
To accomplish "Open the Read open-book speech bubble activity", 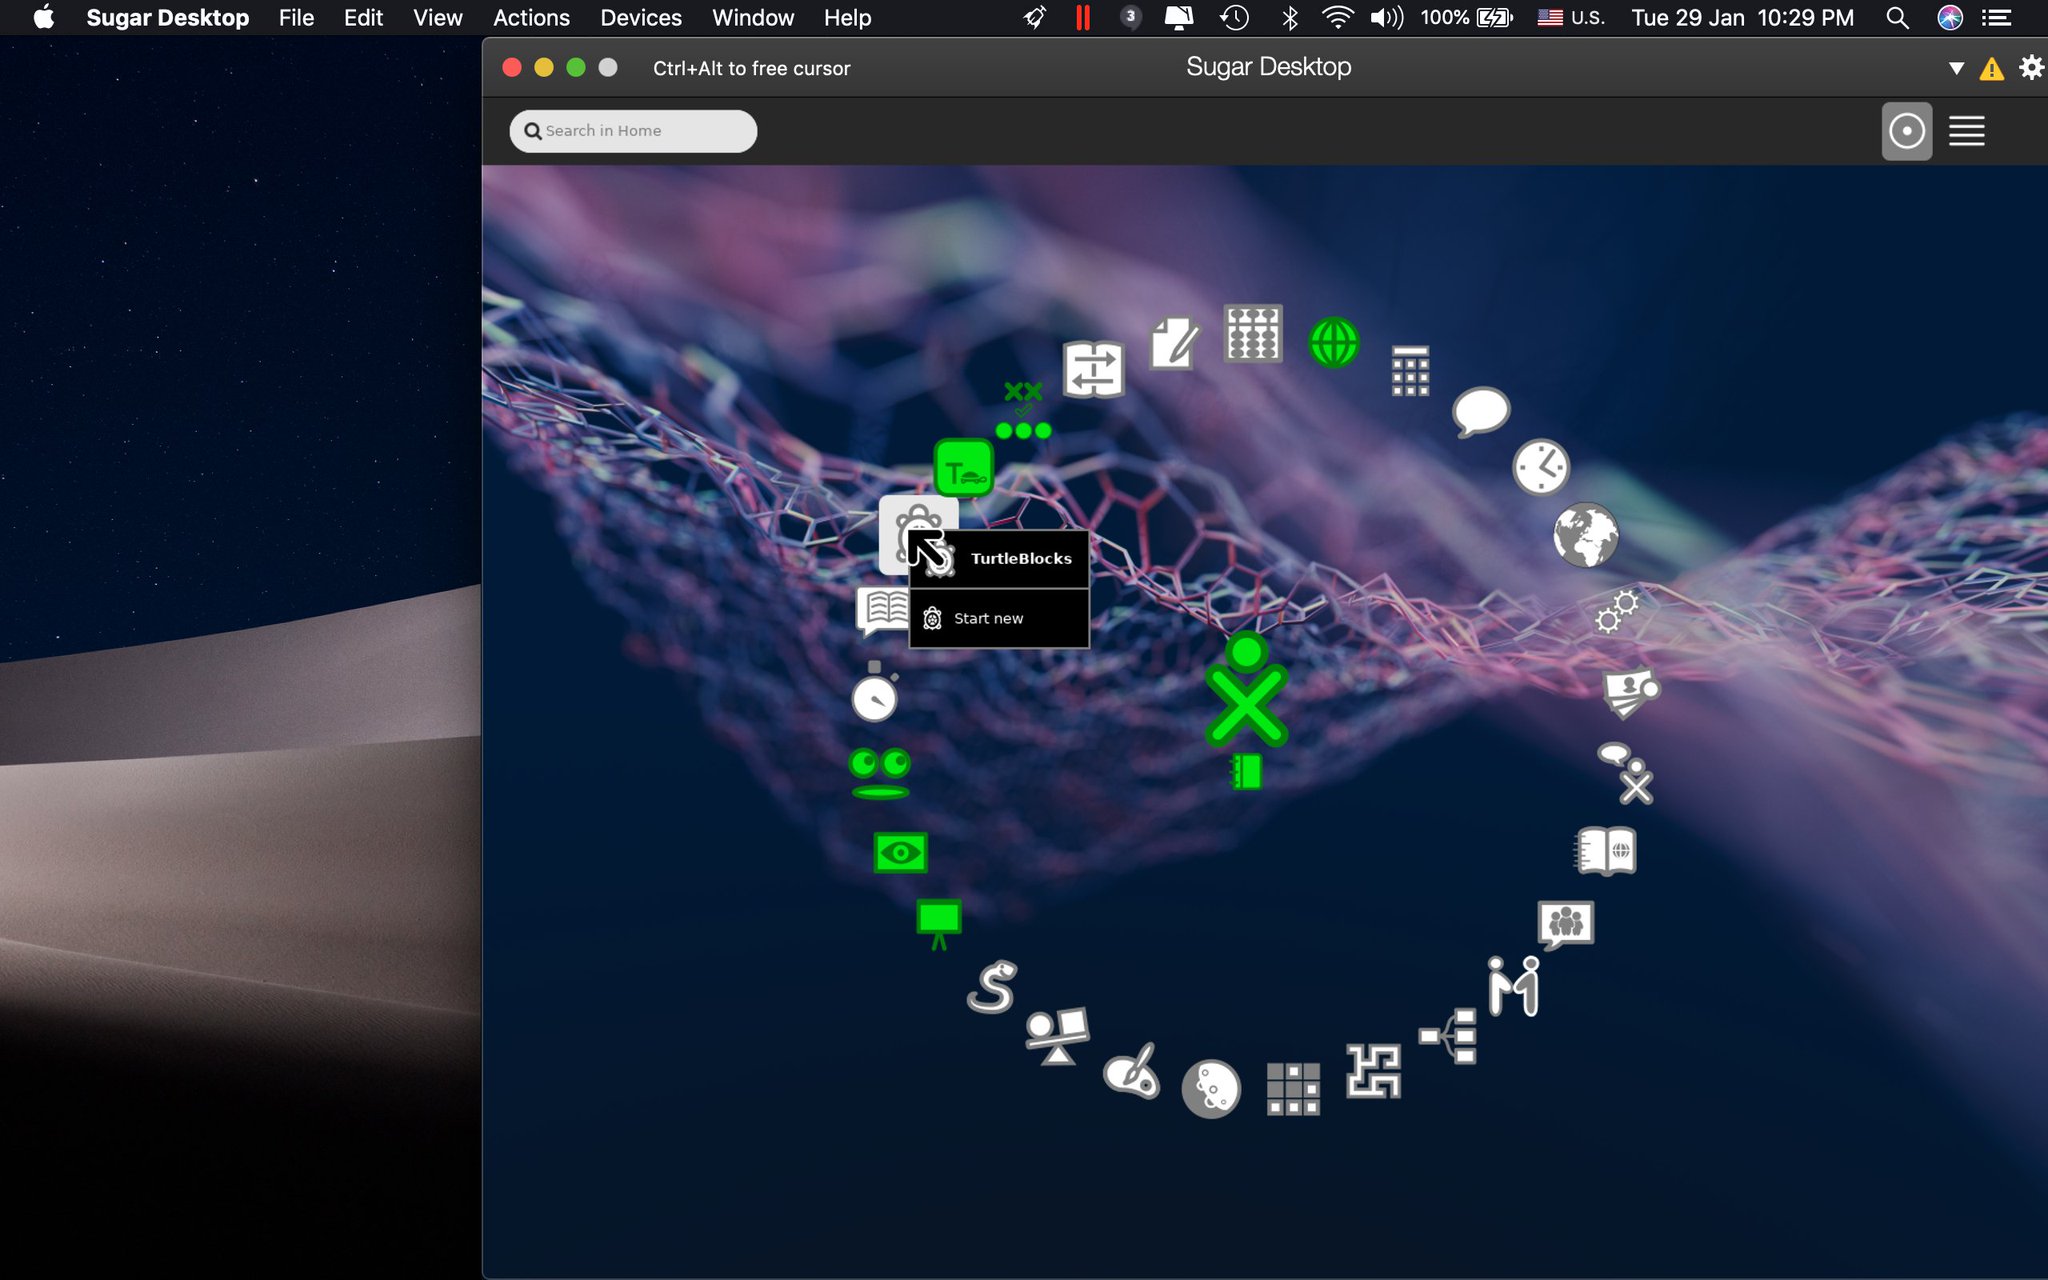I will [882, 612].
